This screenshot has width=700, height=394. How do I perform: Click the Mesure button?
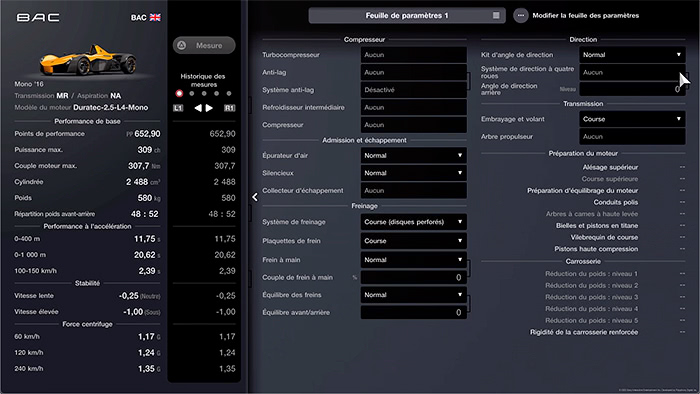(x=204, y=45)
